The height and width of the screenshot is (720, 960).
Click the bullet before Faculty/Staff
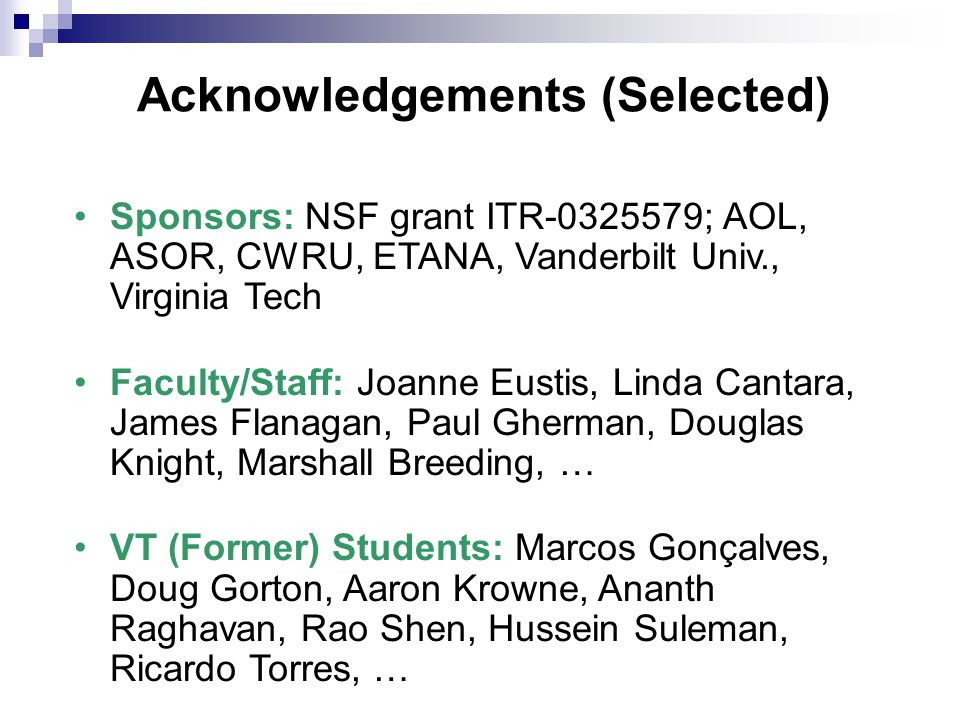point(80,383)
